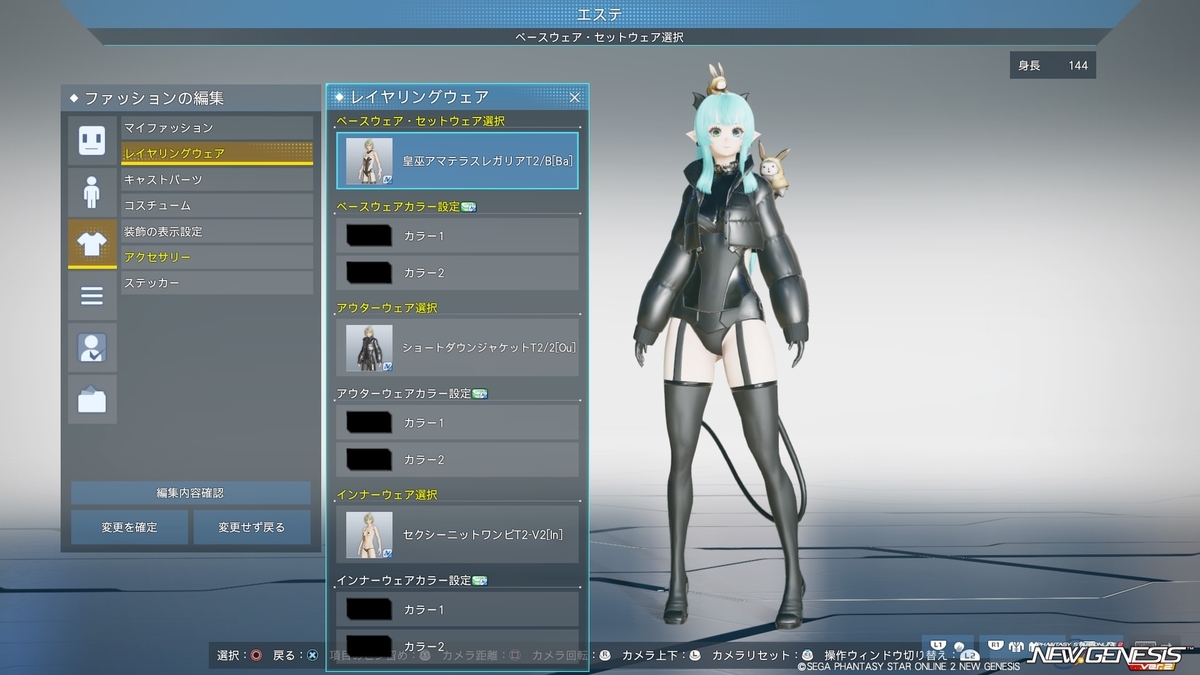Pick inner wear カラー1 black swatch
Screen dimensions: 1200x675
(x=368, y=610)
